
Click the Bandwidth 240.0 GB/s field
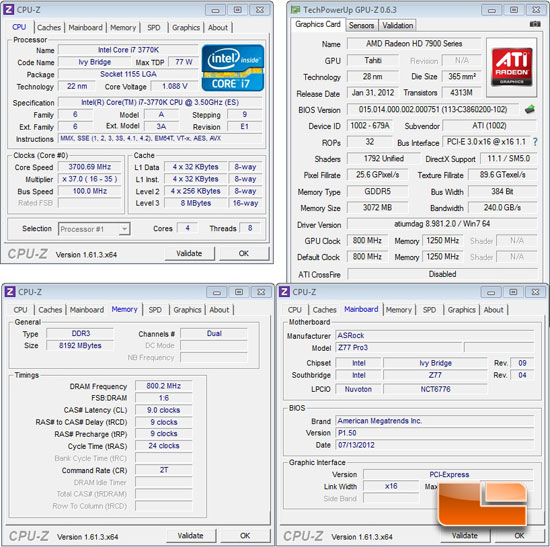pyautogui.click(x=502, y=208)
